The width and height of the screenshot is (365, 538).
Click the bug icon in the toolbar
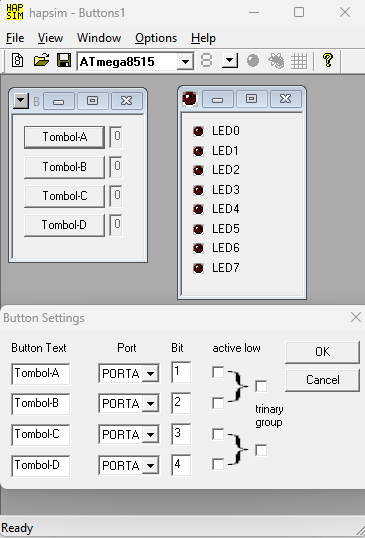[276, 61]
